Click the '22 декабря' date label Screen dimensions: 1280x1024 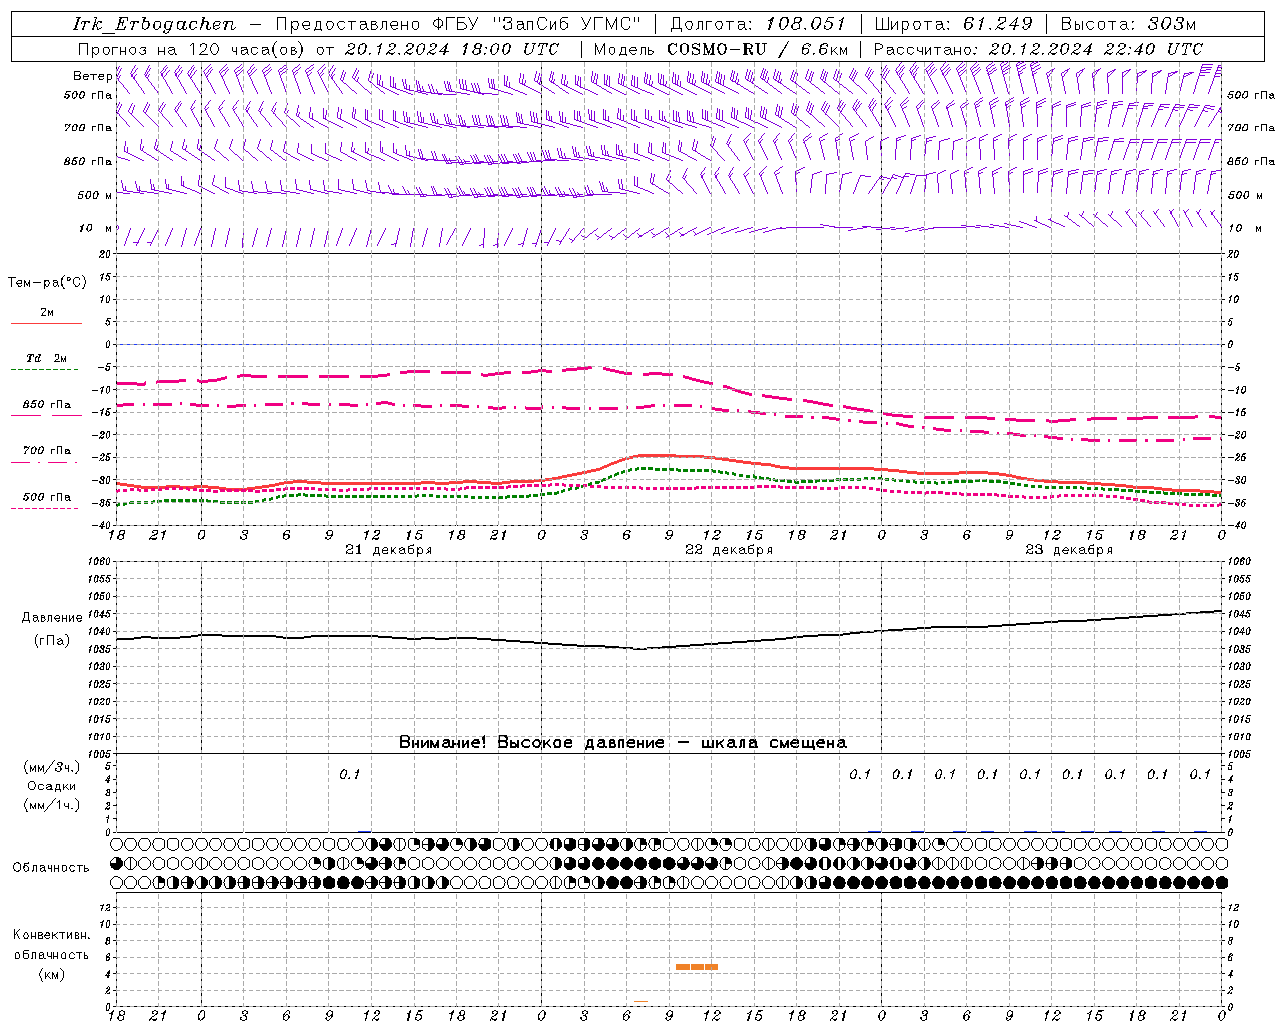729,550
